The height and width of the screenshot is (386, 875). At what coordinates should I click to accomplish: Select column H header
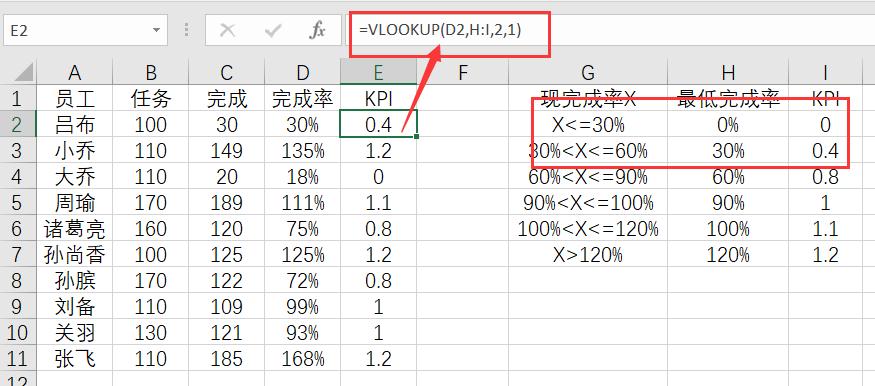point(728,72)
